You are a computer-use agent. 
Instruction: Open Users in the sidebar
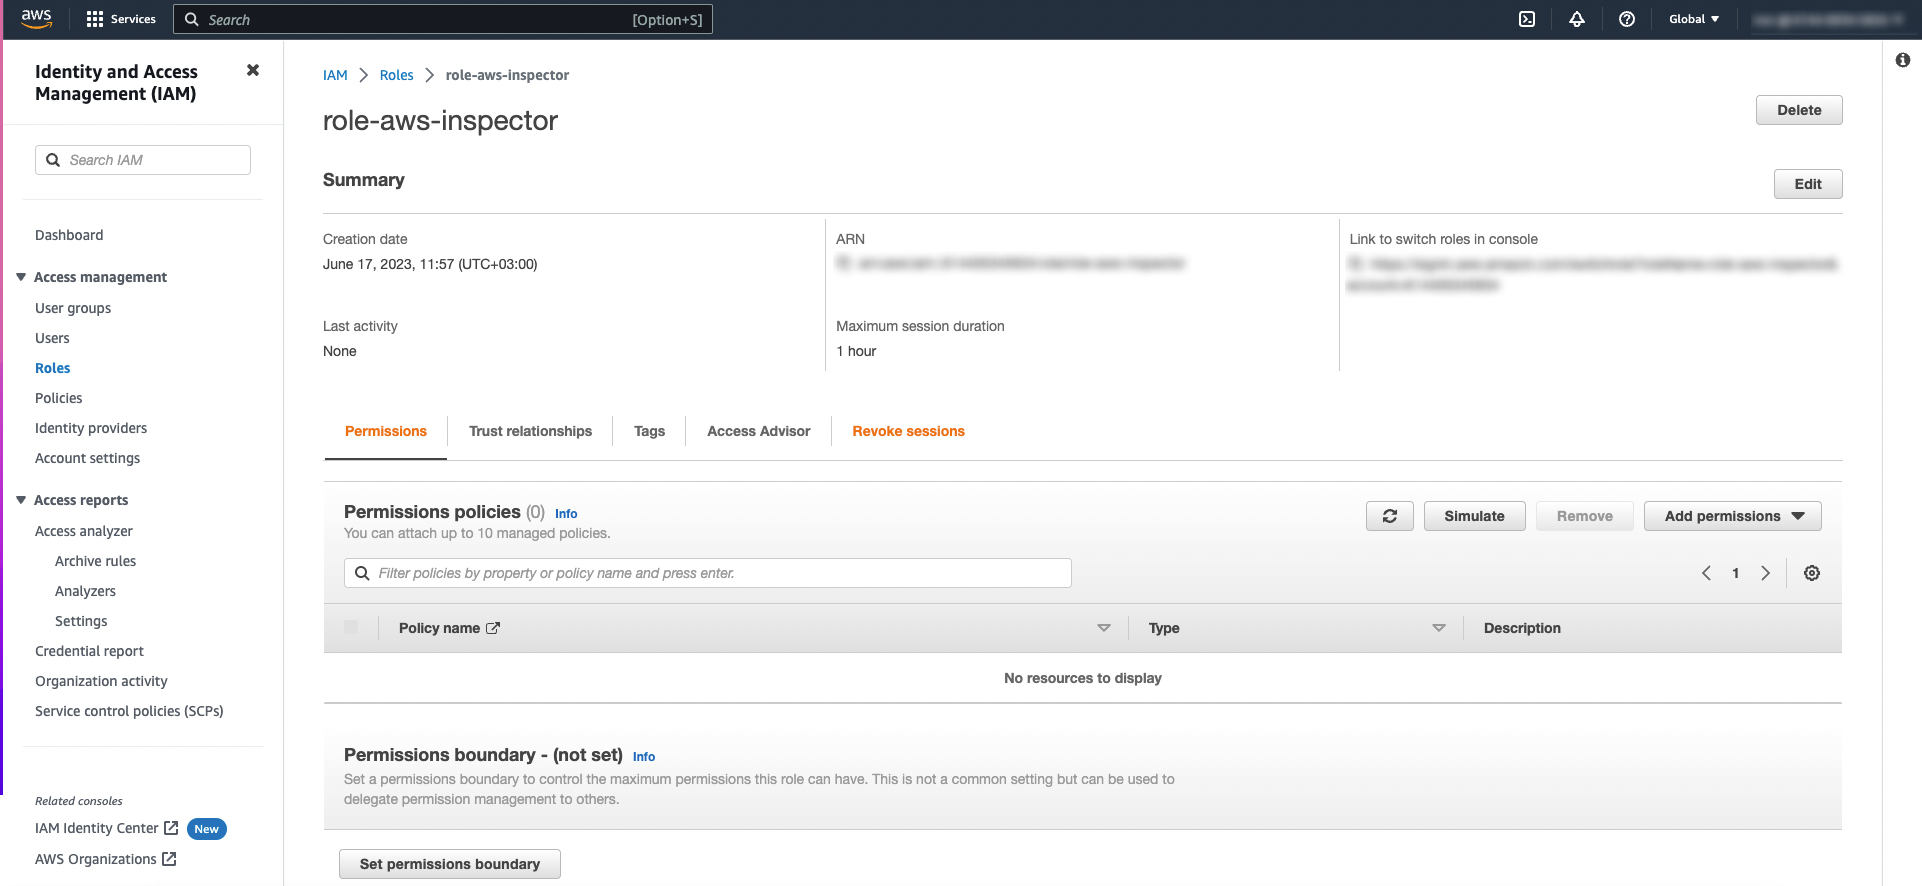(52, 338)
